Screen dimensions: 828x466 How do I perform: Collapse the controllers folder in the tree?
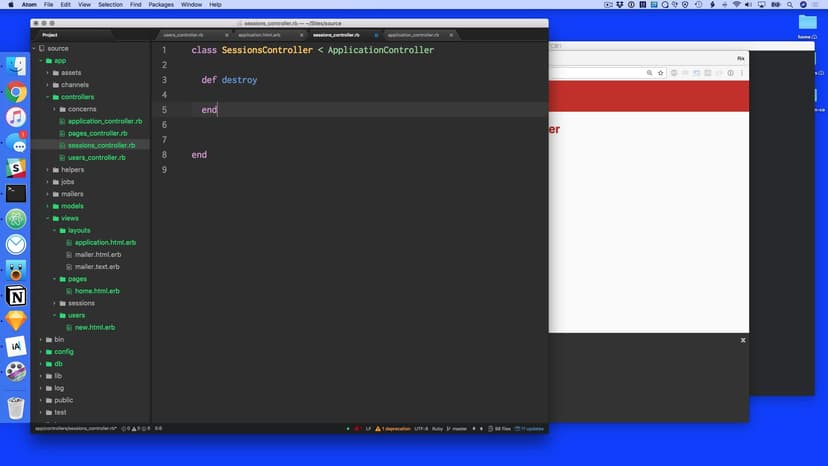pos(47,97)
